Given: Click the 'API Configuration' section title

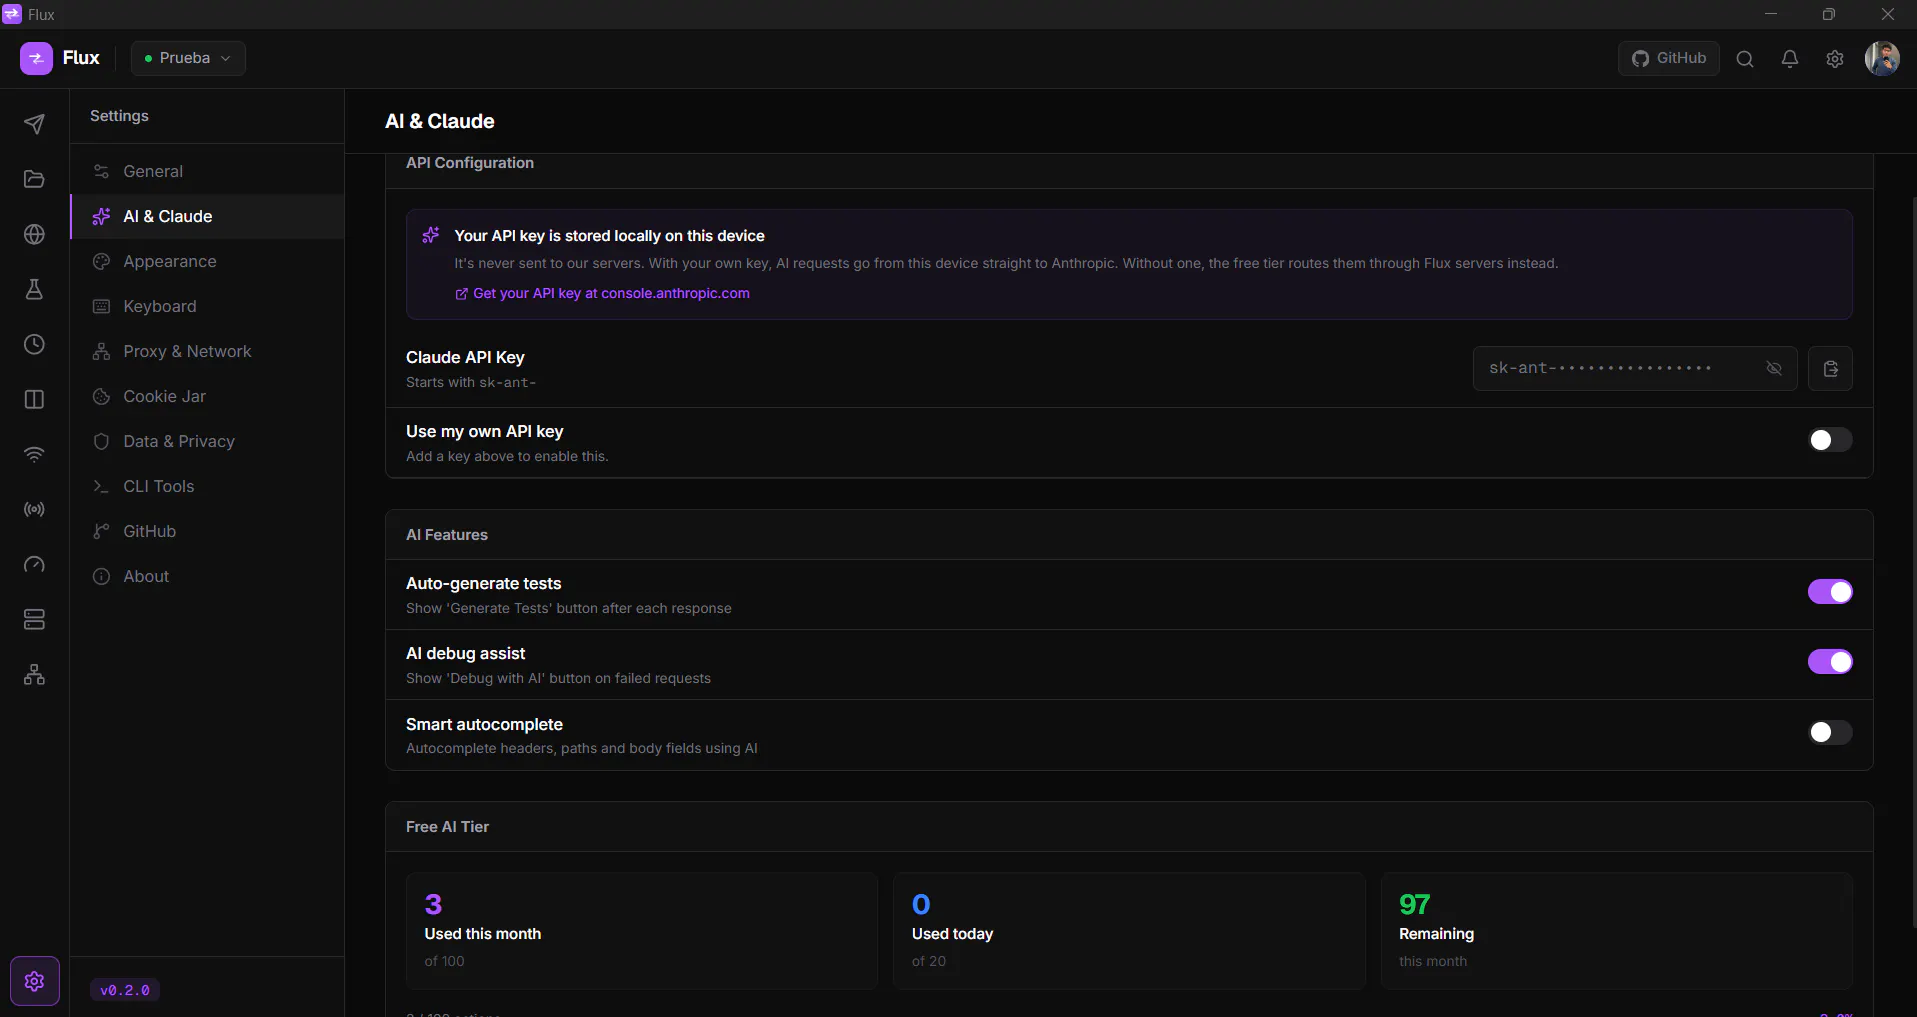Looking at the screenshot, I should tap(470, 163).
